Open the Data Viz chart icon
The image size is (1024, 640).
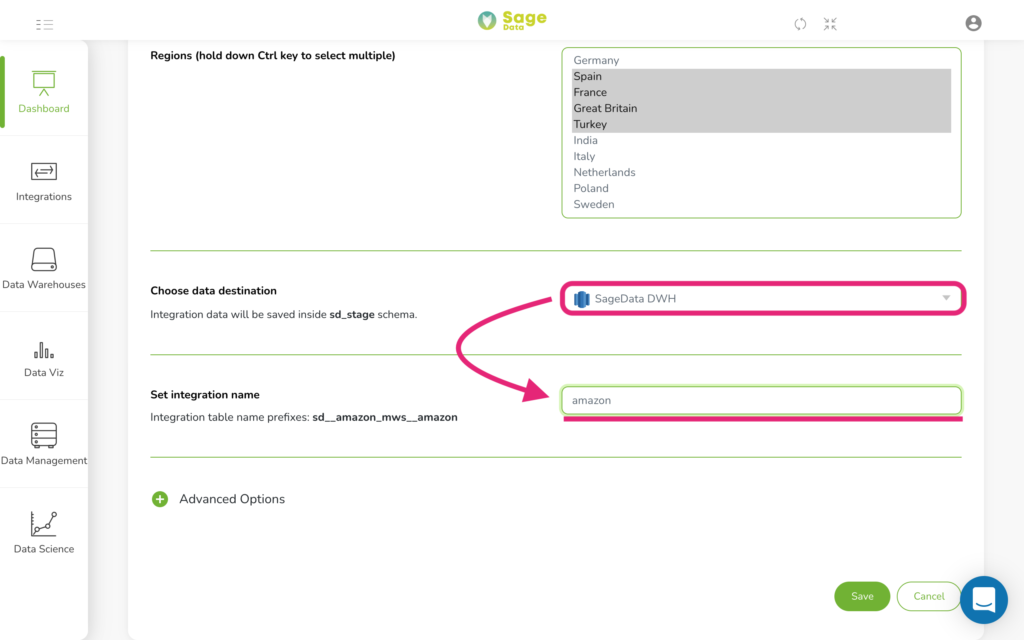pos(44,350)
